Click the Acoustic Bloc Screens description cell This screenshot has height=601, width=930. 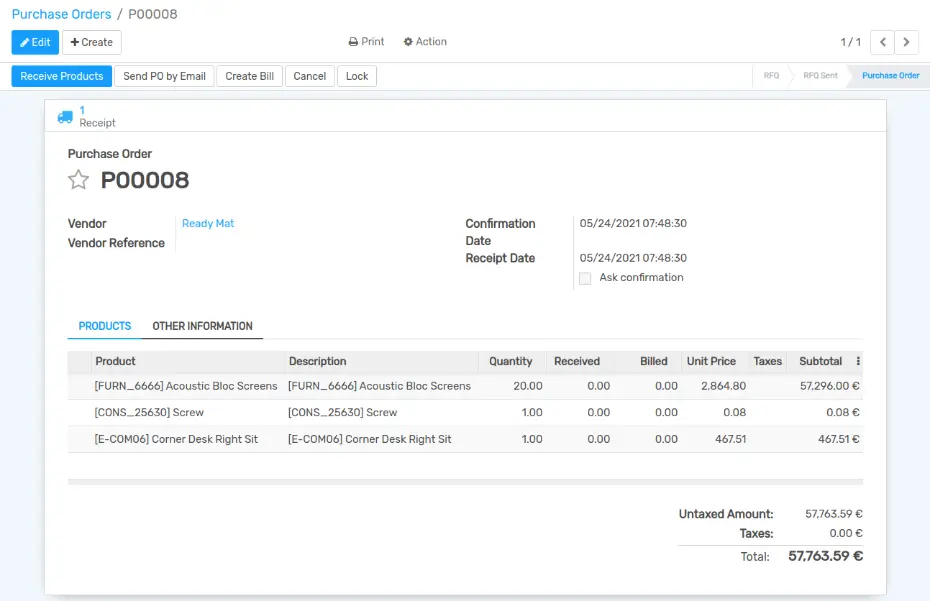[x=380, y=386]
